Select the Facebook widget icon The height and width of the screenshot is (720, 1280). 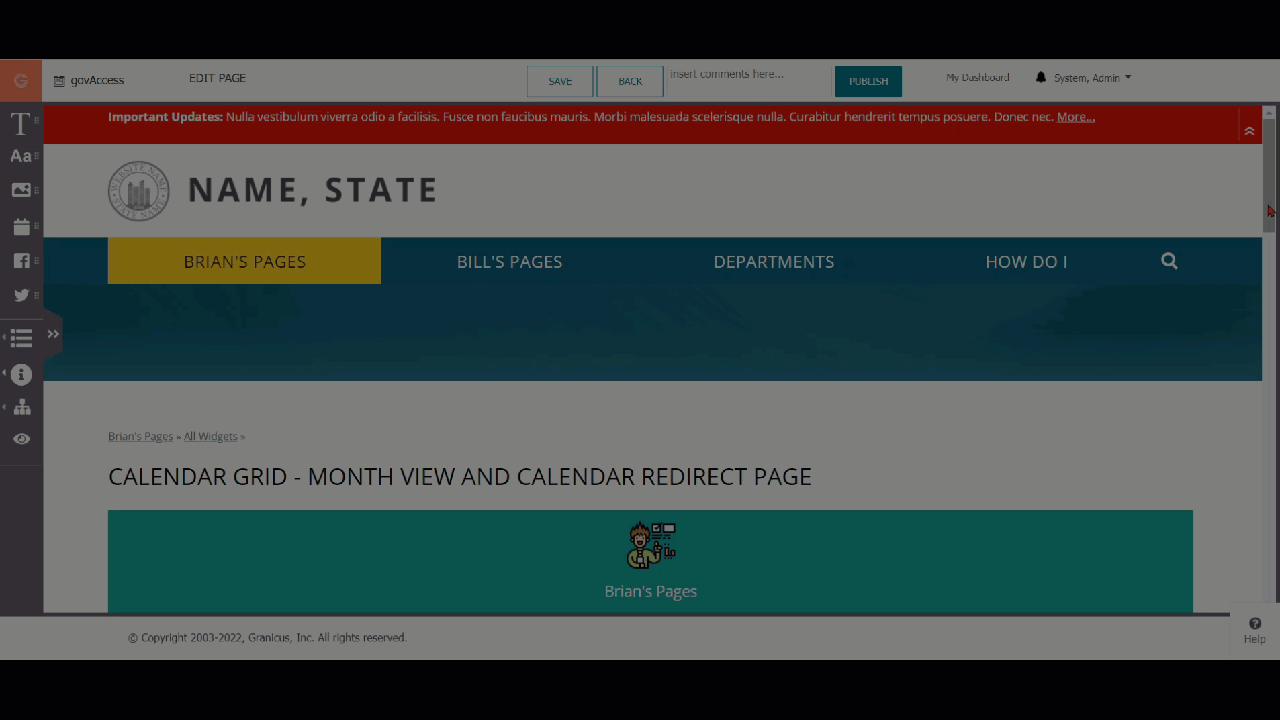pyautogui.click(x=20, y=261)
